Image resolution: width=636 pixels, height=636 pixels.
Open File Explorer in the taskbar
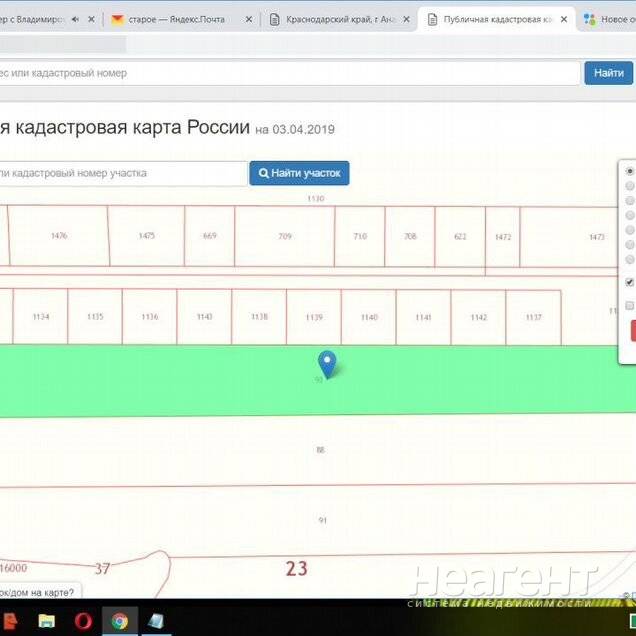[46, 621]
